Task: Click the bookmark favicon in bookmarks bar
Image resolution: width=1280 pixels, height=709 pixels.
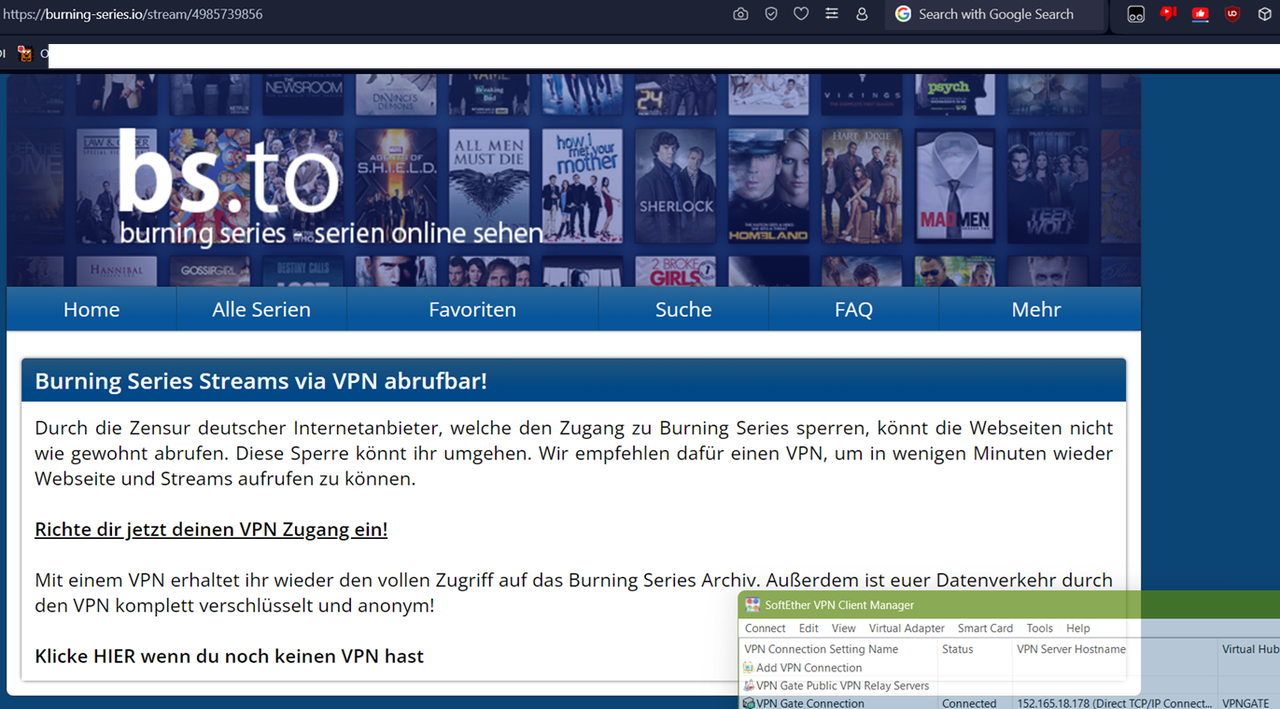Action: (x=25, y=54)
